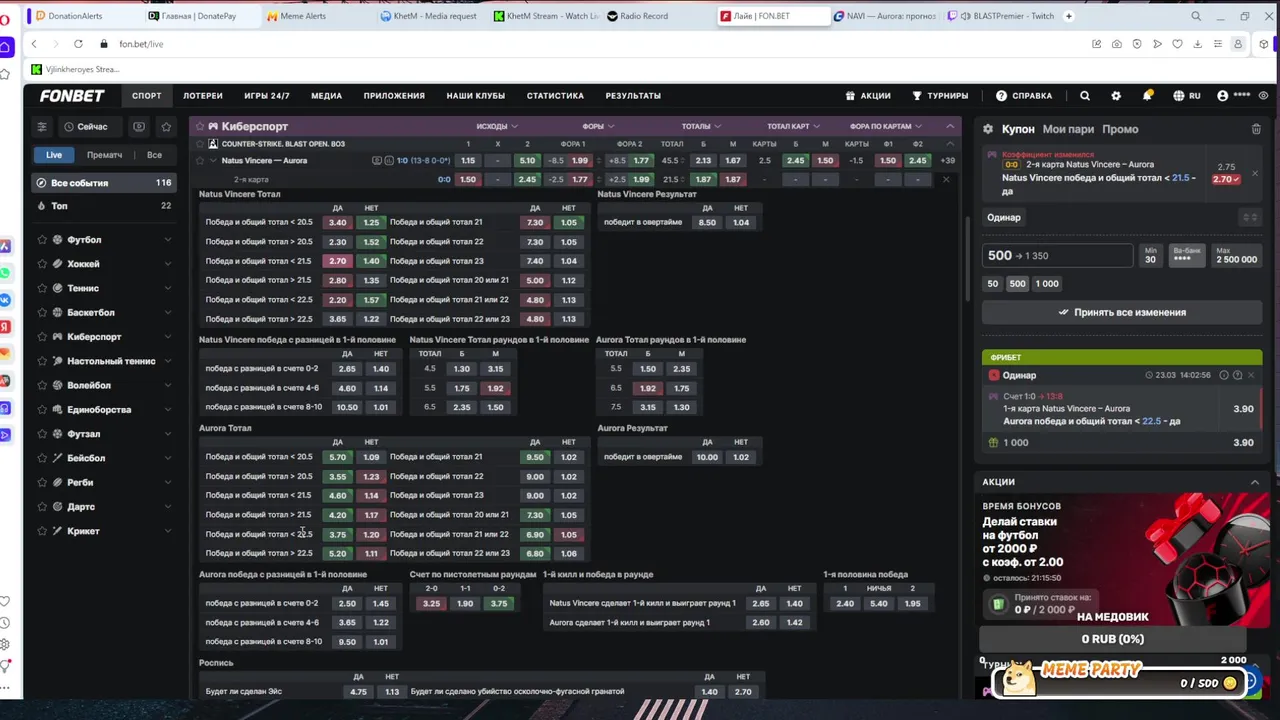Image resolution: width=1280 pixels, height=720 pixels.
Task: Open the Акции header link
Action: [868, 96]
